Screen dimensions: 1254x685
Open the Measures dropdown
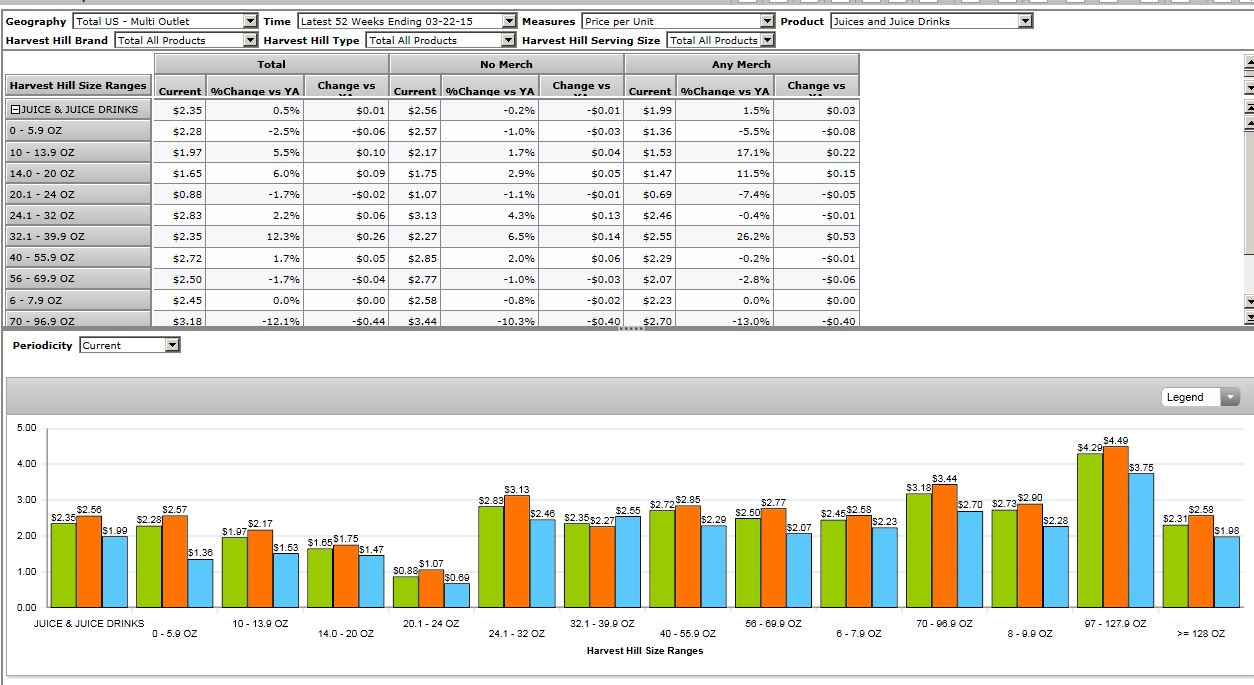tap(767, 21)
